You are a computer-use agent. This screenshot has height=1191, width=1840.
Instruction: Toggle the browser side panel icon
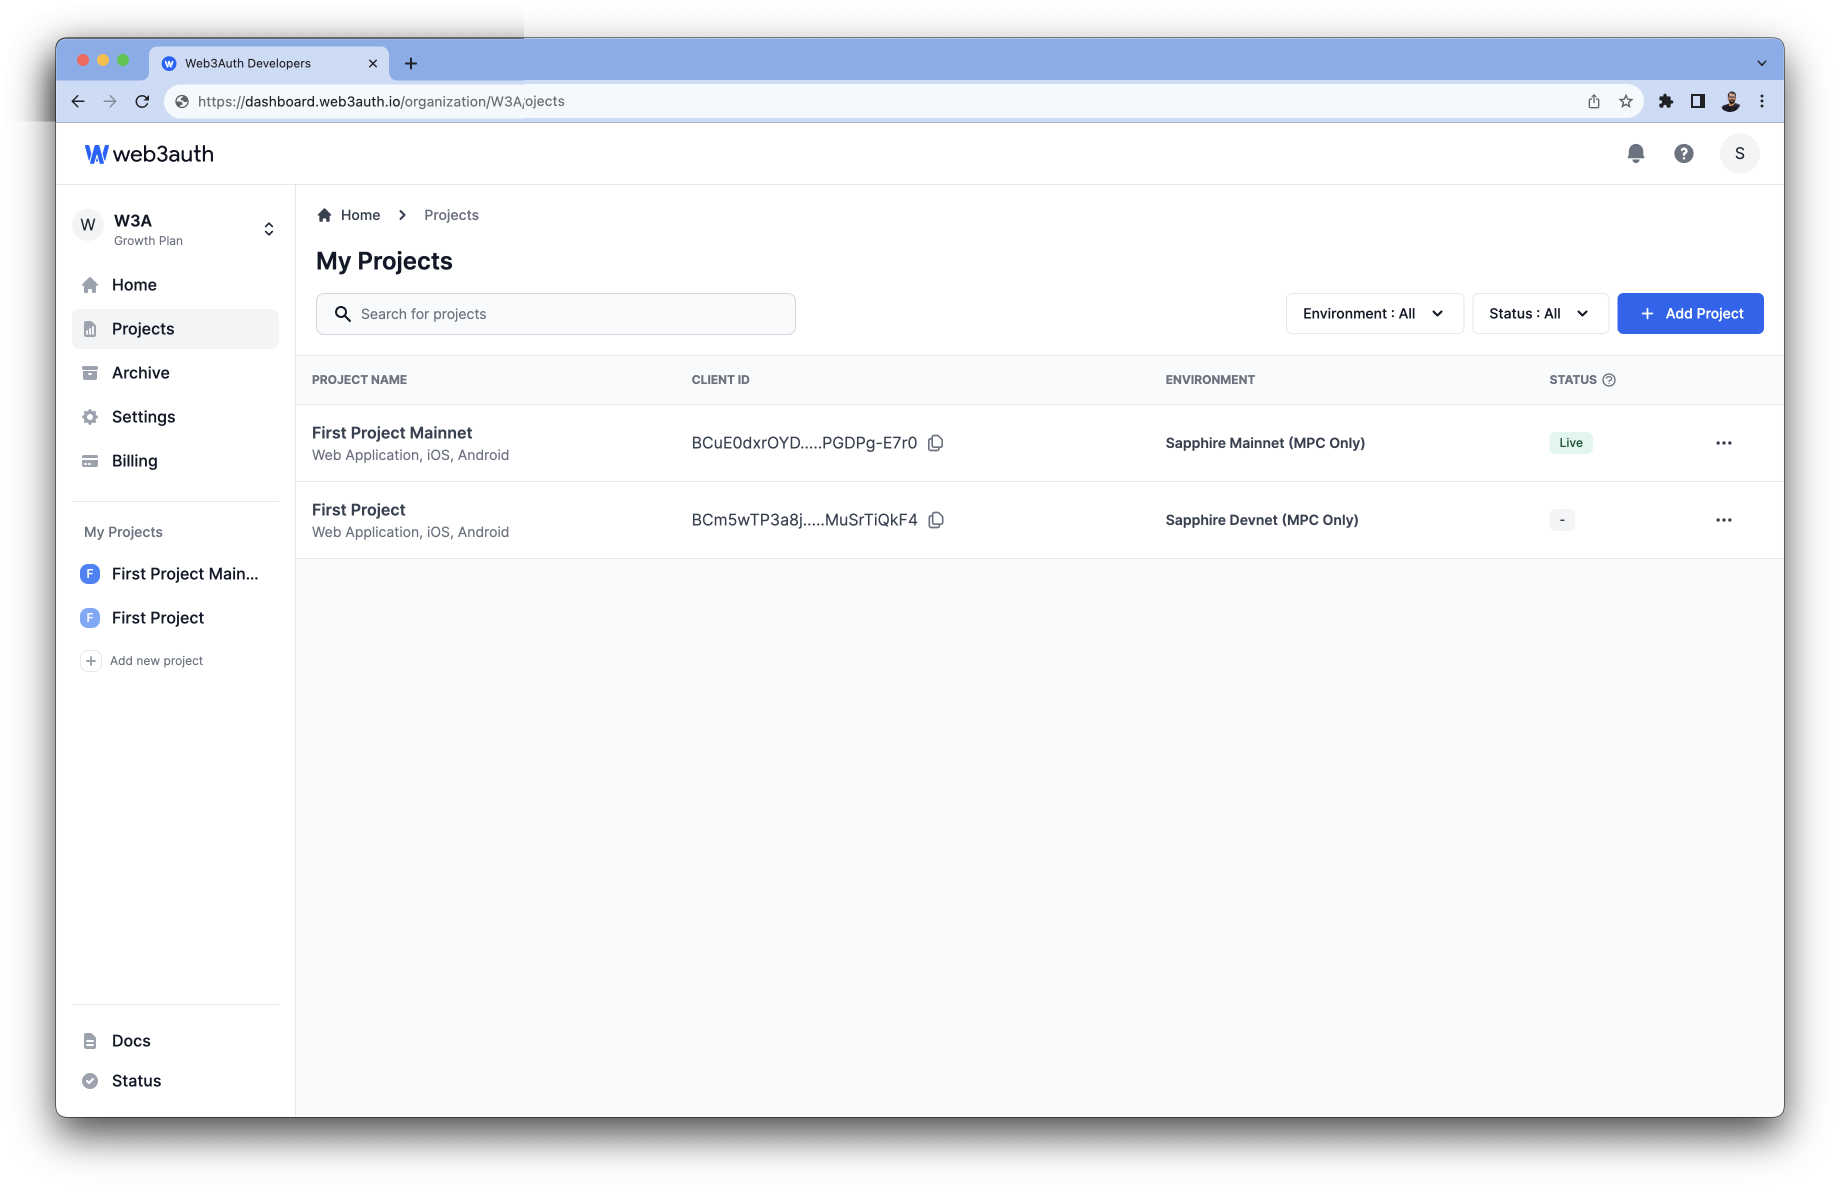point(1698,101)
